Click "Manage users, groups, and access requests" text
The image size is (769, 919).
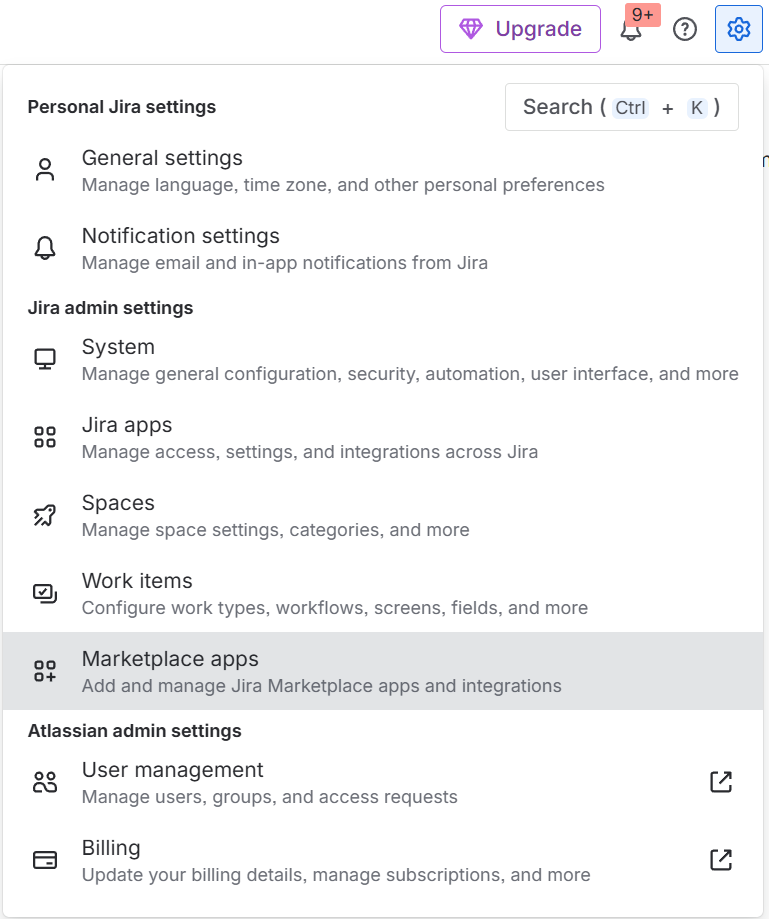pos(270,797)
